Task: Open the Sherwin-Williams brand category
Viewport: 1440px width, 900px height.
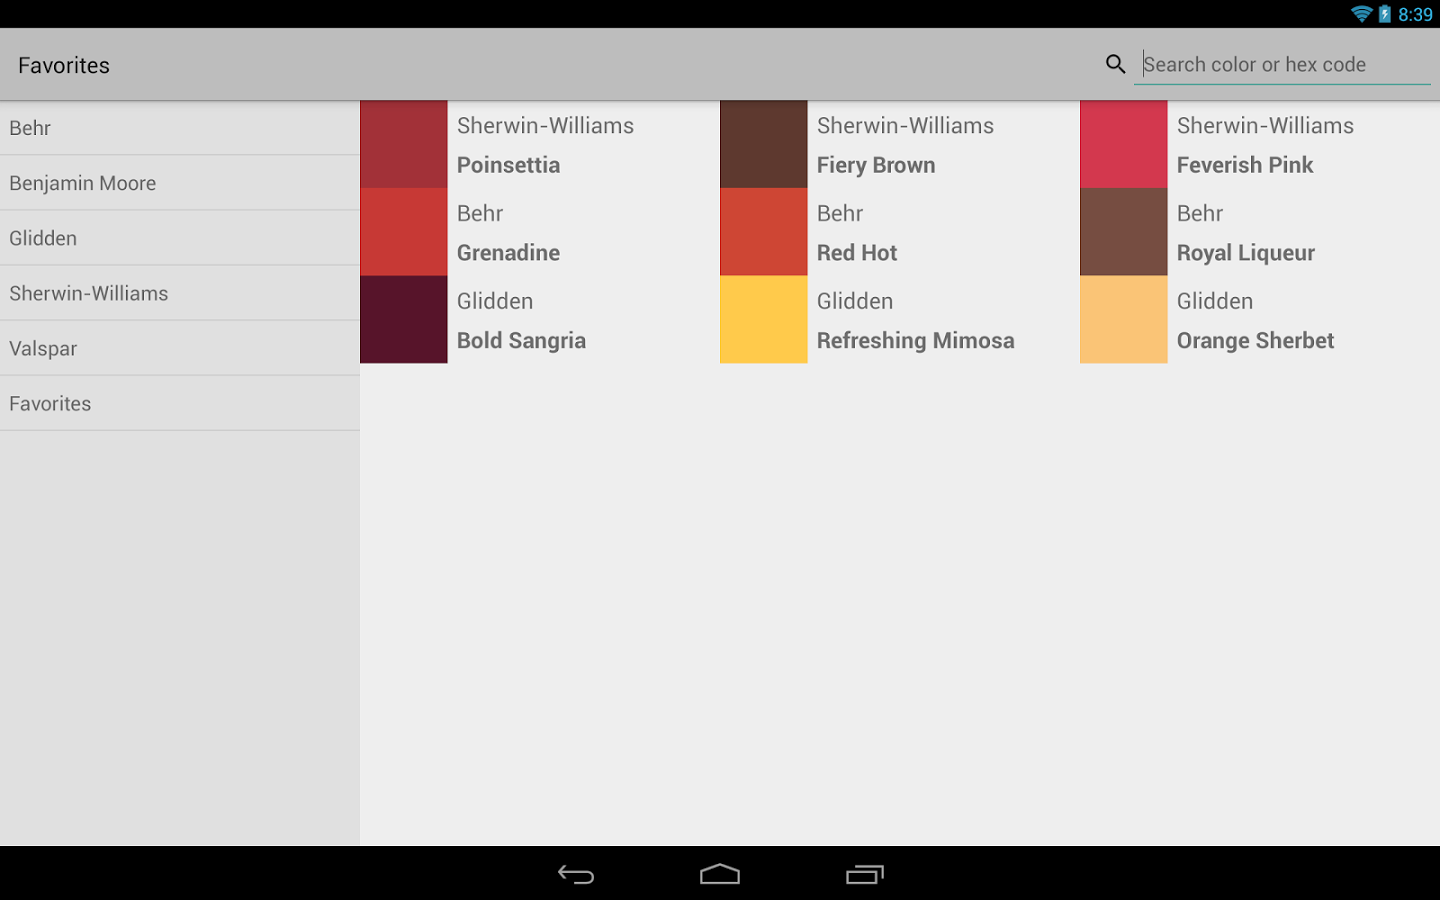Action: 180,293
